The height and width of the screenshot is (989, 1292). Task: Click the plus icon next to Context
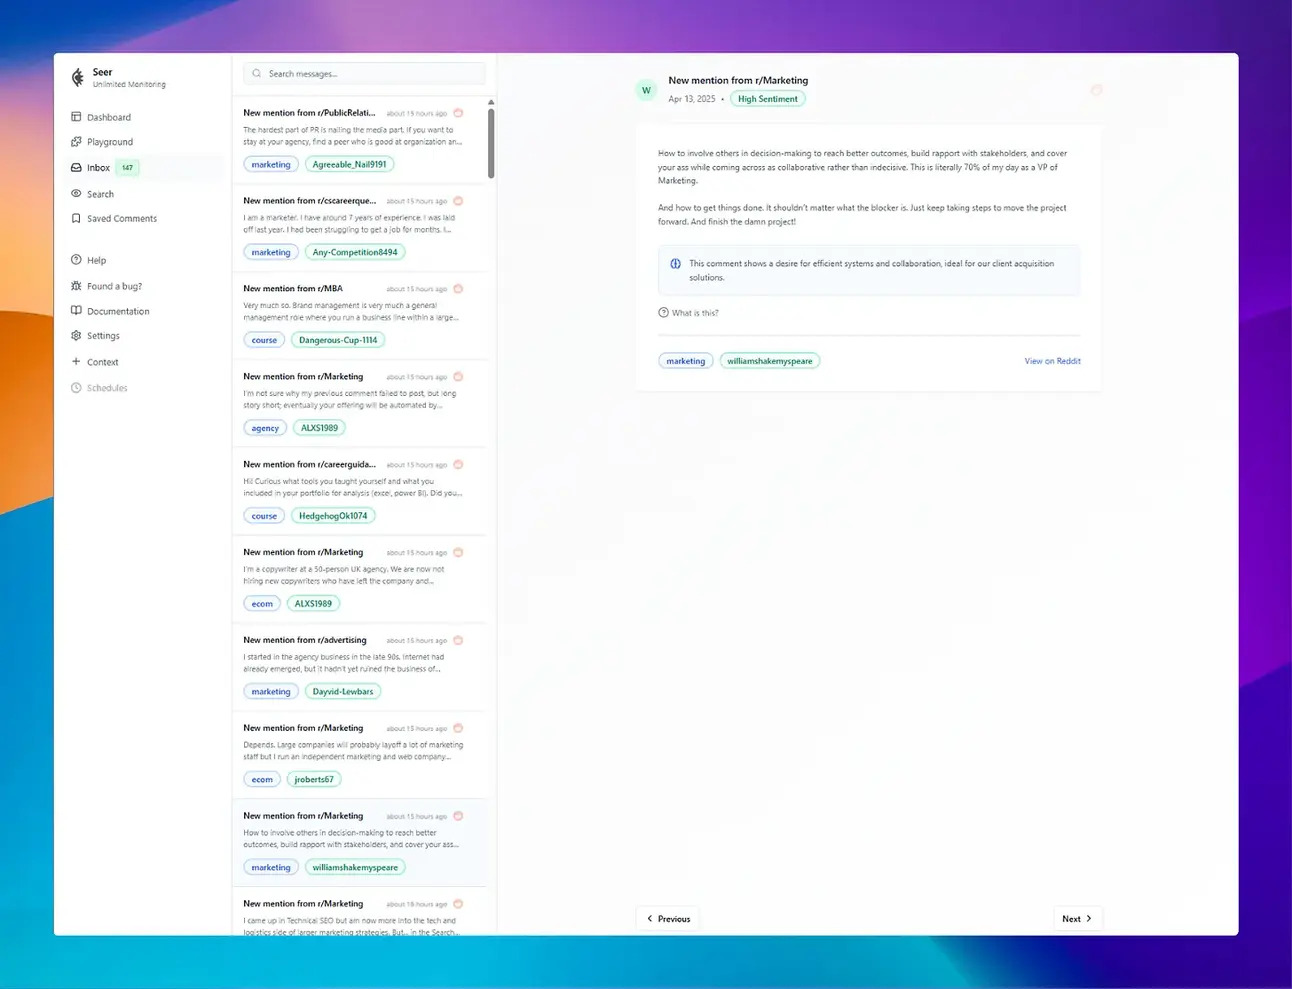(76, 362)
